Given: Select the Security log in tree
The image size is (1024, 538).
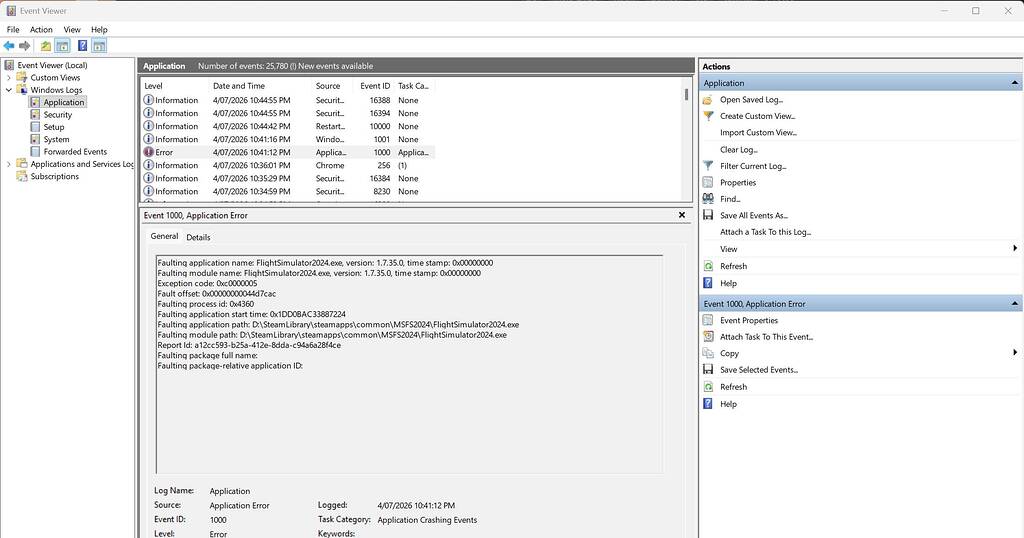Looking at the screenshot, I should 57,115.
